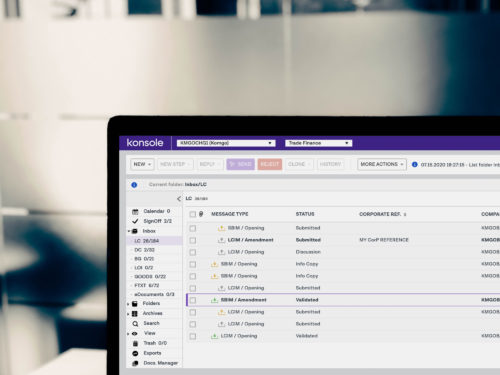
Task: Click the NEW button
Action: 142,164
